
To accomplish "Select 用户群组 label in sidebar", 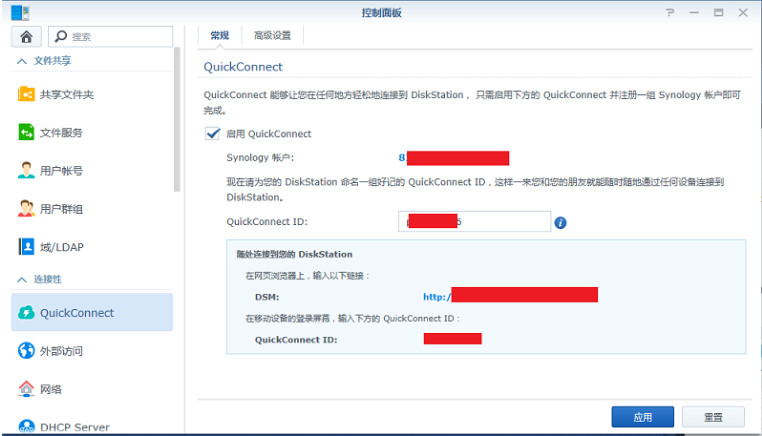I will pyautogui.click(x=61, y=209).
